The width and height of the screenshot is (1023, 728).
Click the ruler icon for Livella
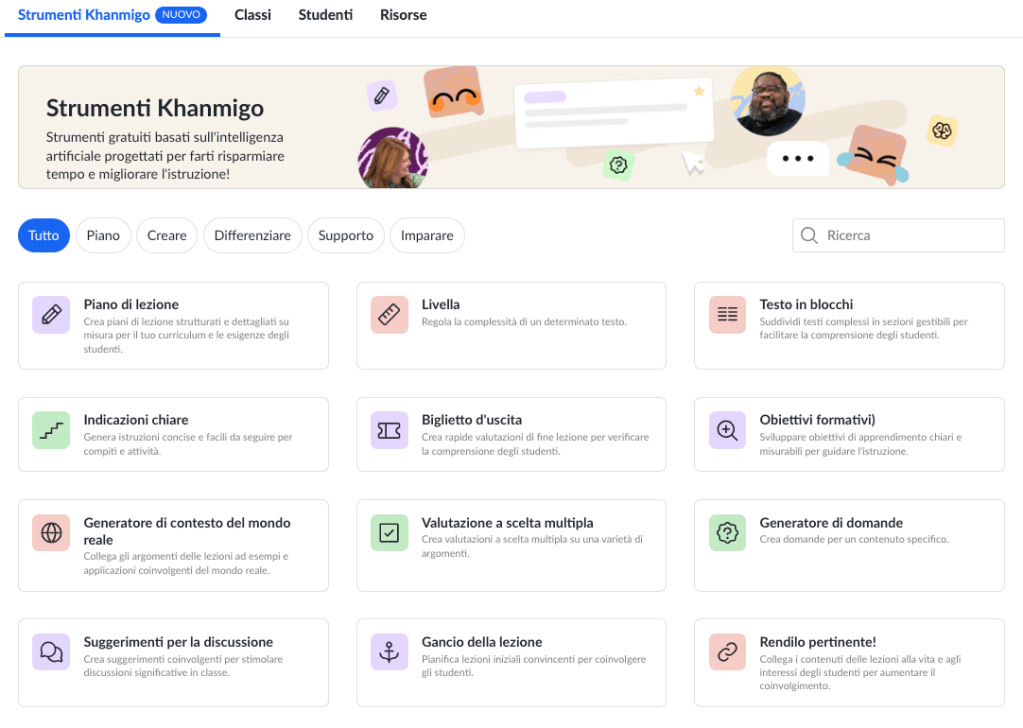[x=389, y=315]
